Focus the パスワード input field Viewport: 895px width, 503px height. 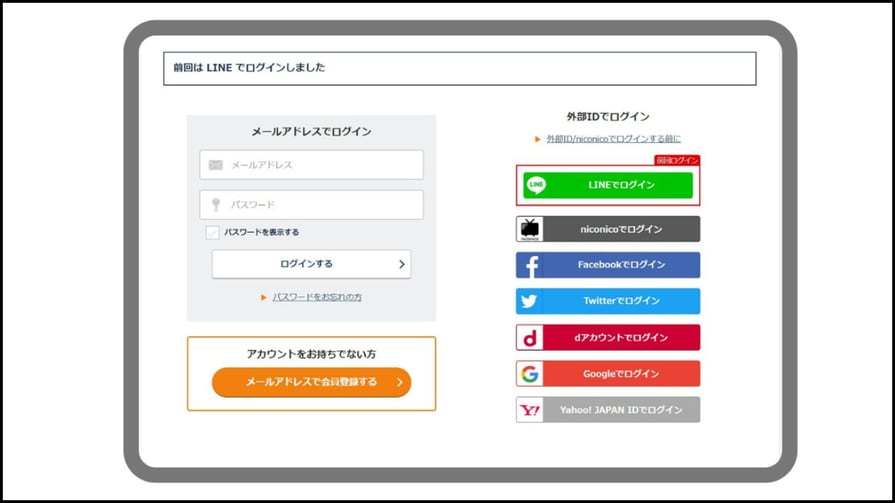312,204
